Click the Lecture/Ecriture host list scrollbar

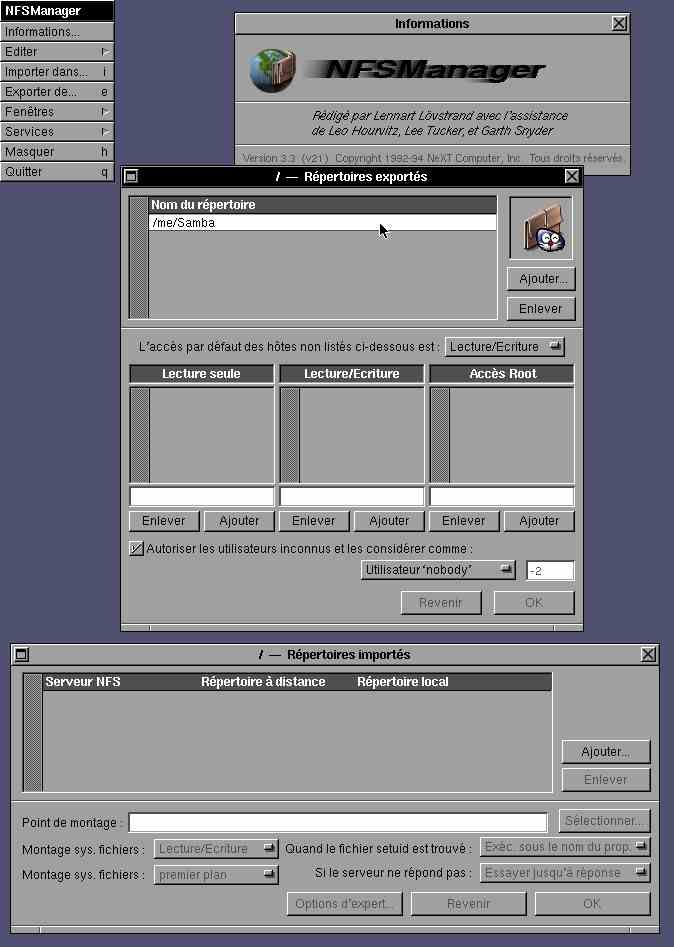coord(290,435)
